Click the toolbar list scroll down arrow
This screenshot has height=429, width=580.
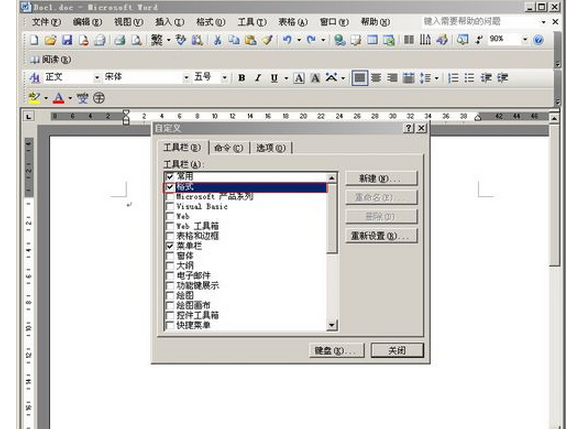[x=332, y=325]
